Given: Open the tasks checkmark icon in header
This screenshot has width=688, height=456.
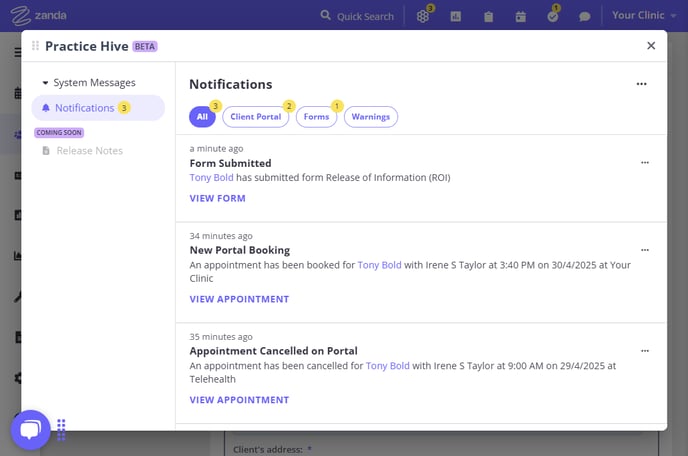Looking at the screenshot, I should click(x=553, y=17).
